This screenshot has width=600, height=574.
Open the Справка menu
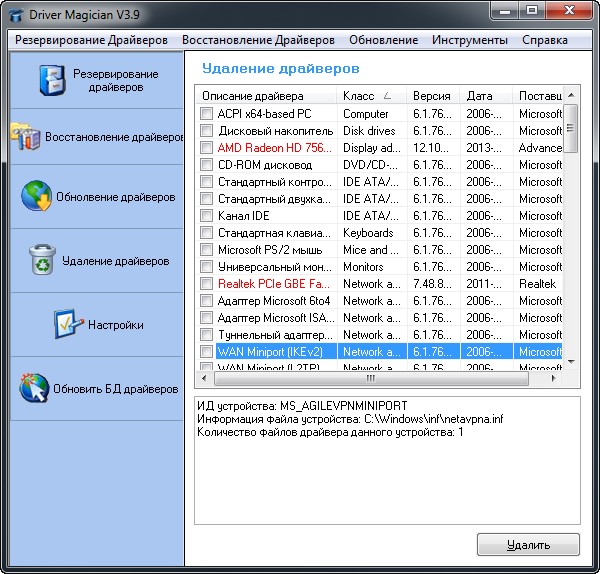point(545,40)
